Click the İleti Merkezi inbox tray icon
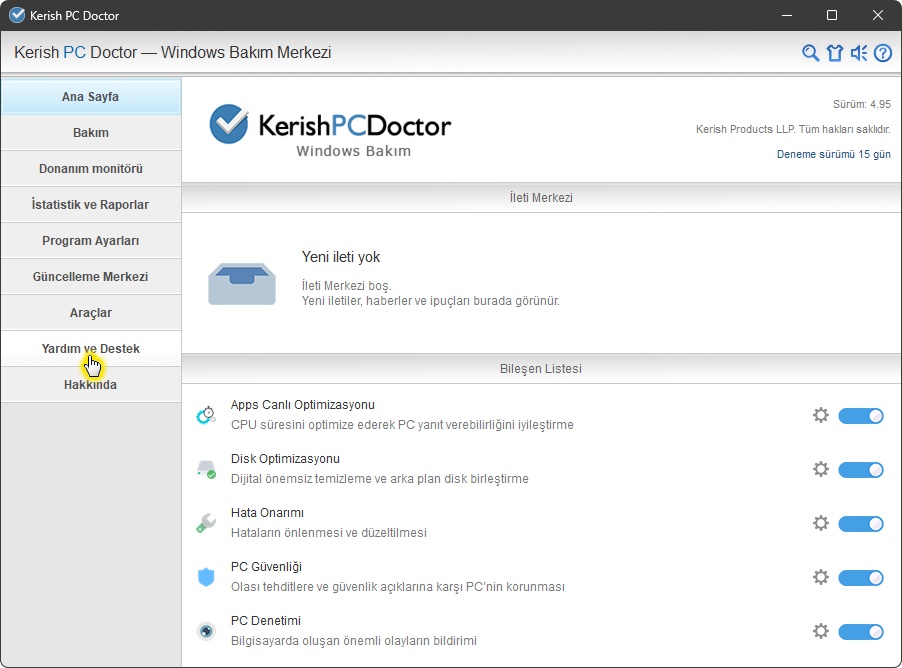Image resolution: width=902 pixels, height=668 pixels. pyautogui.click(x=242, y=283)
